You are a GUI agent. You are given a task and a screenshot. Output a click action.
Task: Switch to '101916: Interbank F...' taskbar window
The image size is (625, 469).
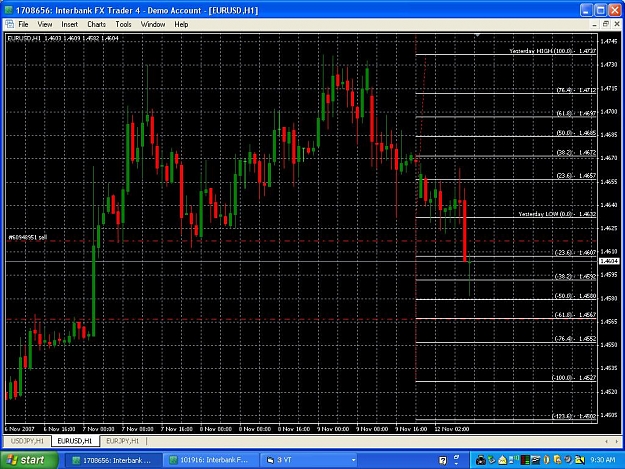click(210, 460)
